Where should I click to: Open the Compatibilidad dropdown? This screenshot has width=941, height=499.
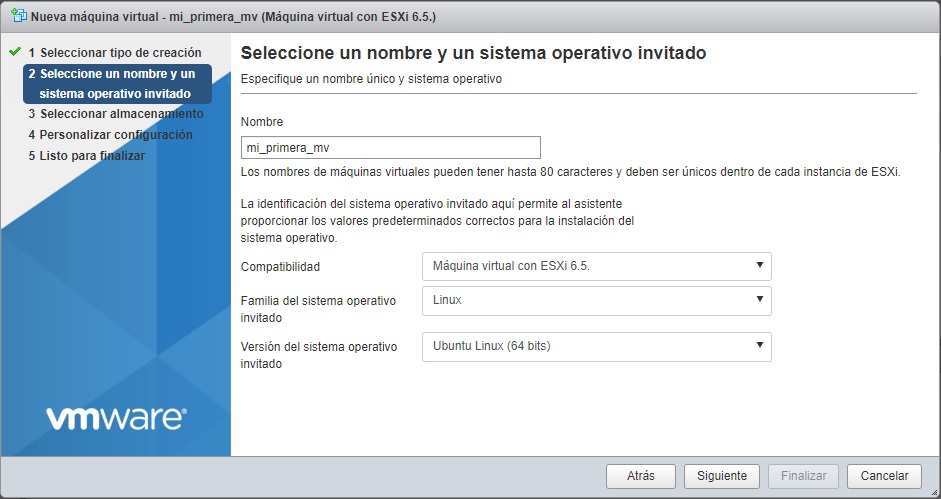597,266
